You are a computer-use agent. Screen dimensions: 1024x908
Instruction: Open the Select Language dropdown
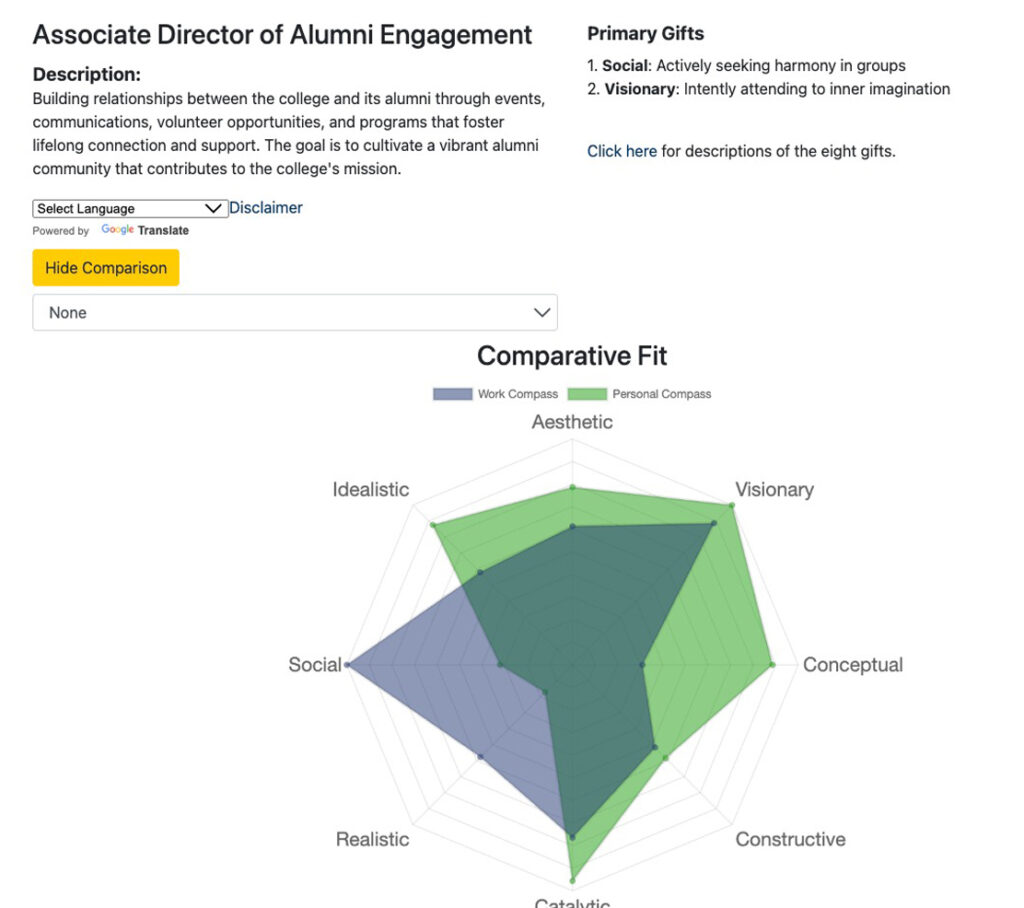click(x=130, y=209)
